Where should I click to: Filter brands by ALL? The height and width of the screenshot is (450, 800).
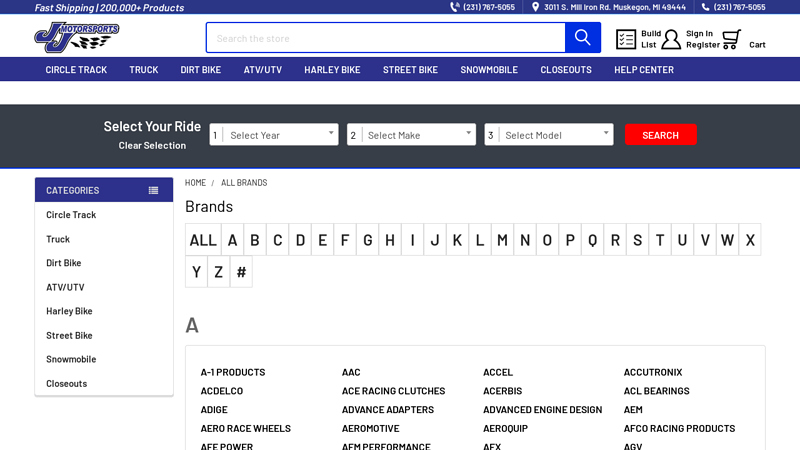pyautogui.click(x=203, y=239)
